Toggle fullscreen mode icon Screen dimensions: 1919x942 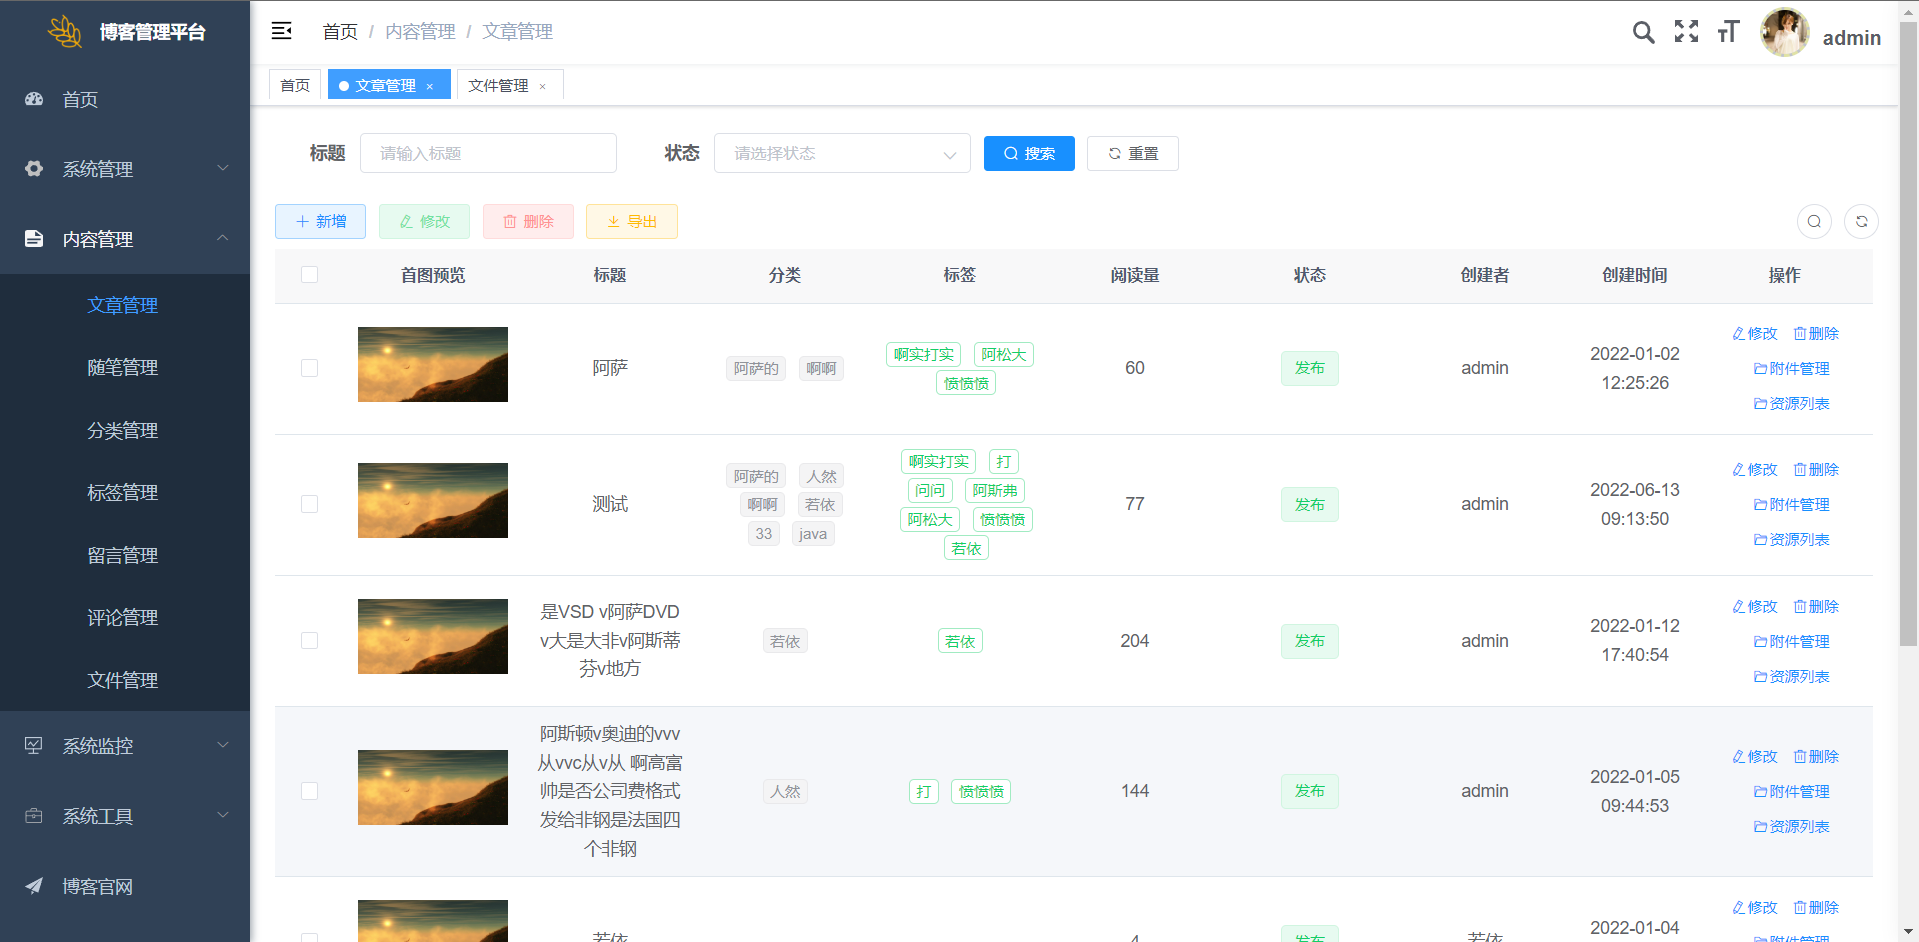click(1686, 32)
